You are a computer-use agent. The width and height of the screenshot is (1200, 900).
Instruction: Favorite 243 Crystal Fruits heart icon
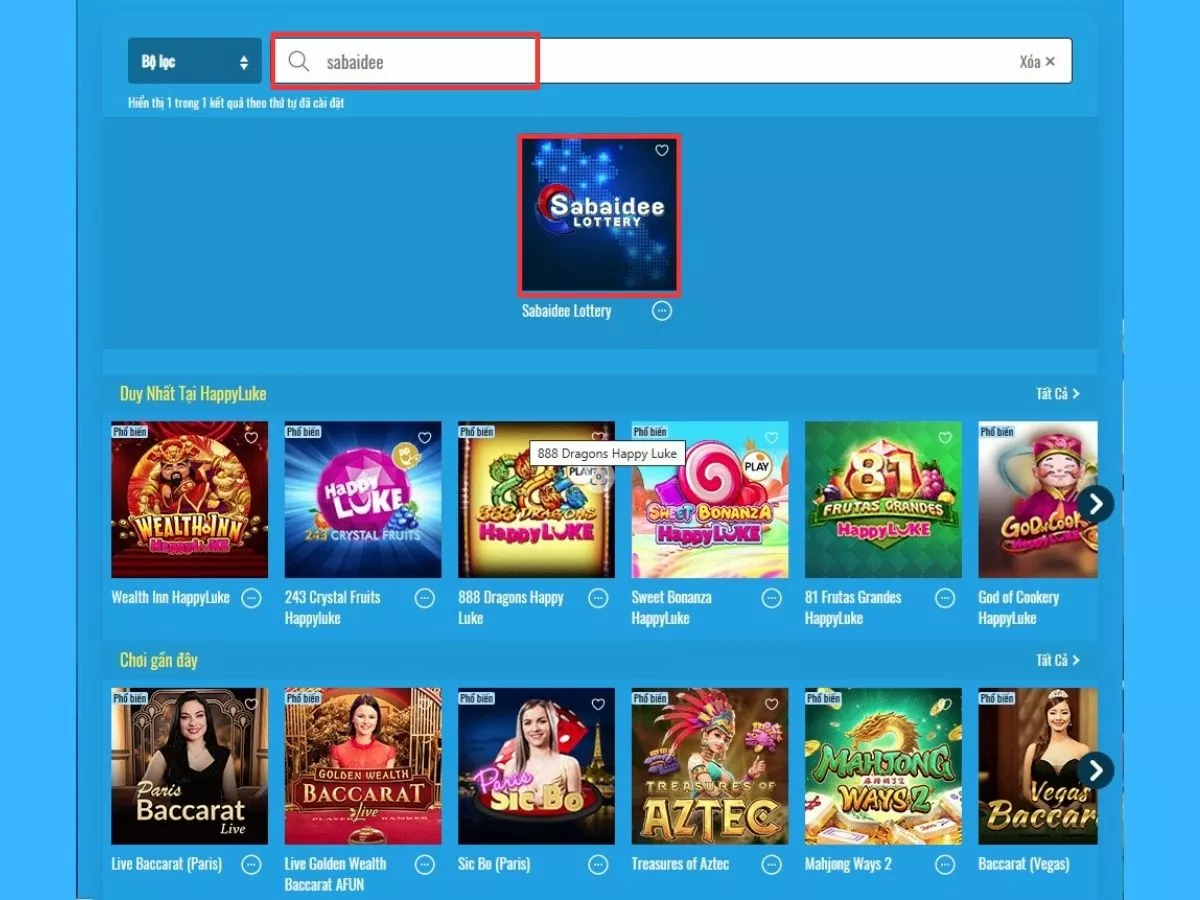[x=425, y=437]
